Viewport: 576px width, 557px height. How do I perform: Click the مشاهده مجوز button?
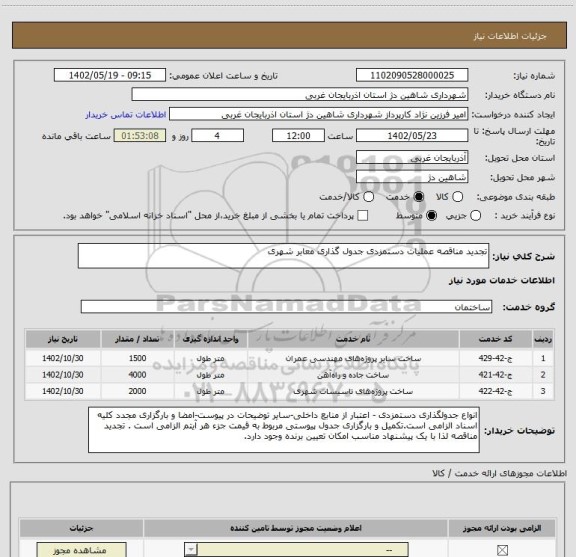82,550
